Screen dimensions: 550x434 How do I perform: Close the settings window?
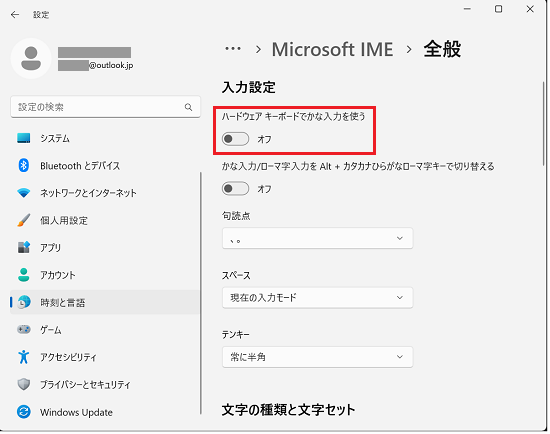point(530,9)
